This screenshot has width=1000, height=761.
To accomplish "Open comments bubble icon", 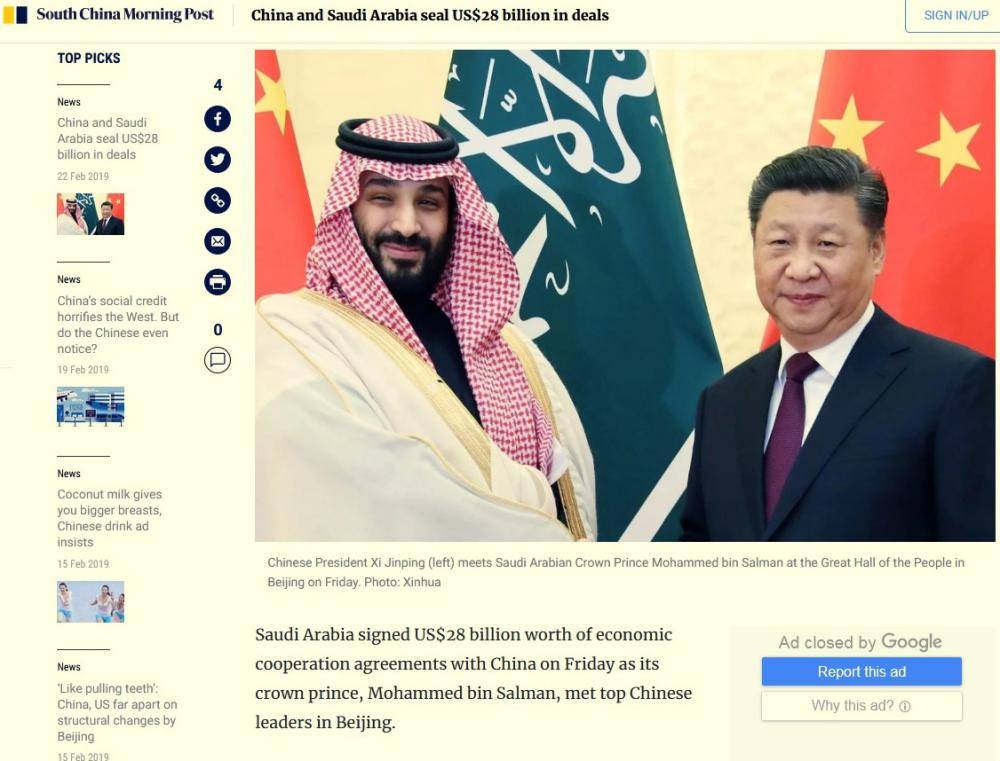I will [x=217, y=360].
